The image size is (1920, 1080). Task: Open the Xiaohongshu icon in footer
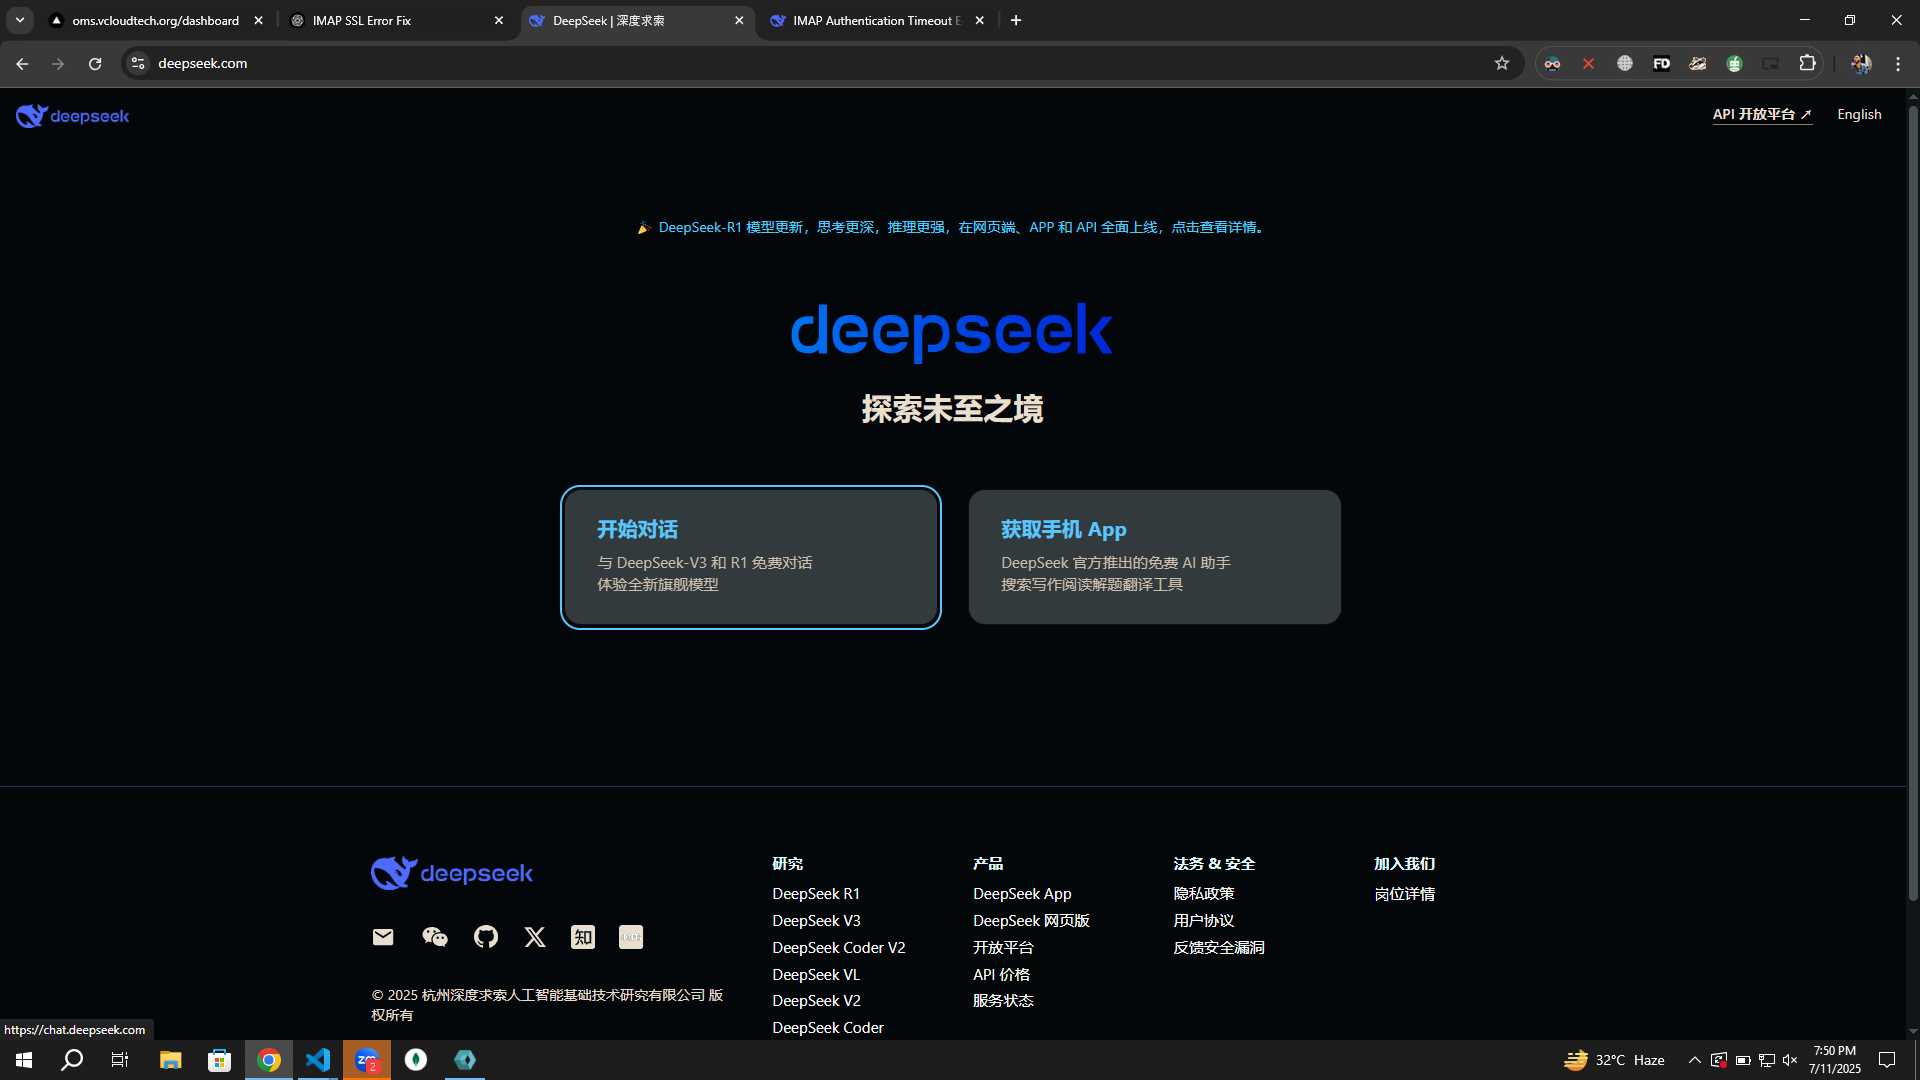coord(631,937)
